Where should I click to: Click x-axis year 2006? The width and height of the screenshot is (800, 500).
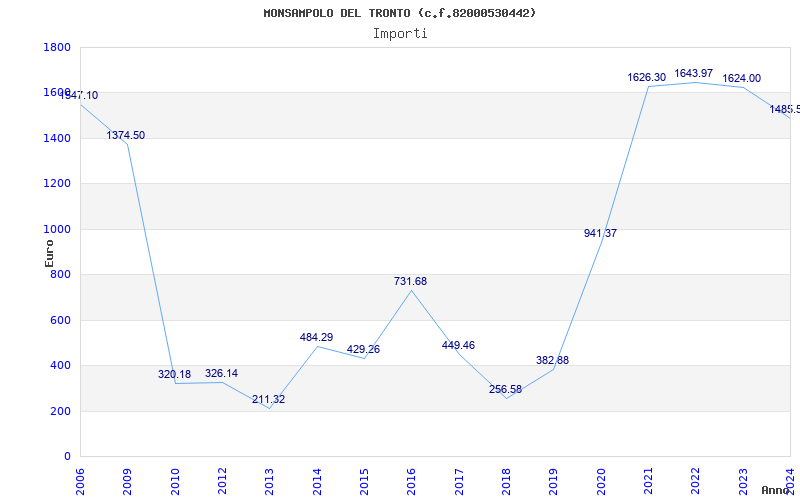(x=80, y=482)
